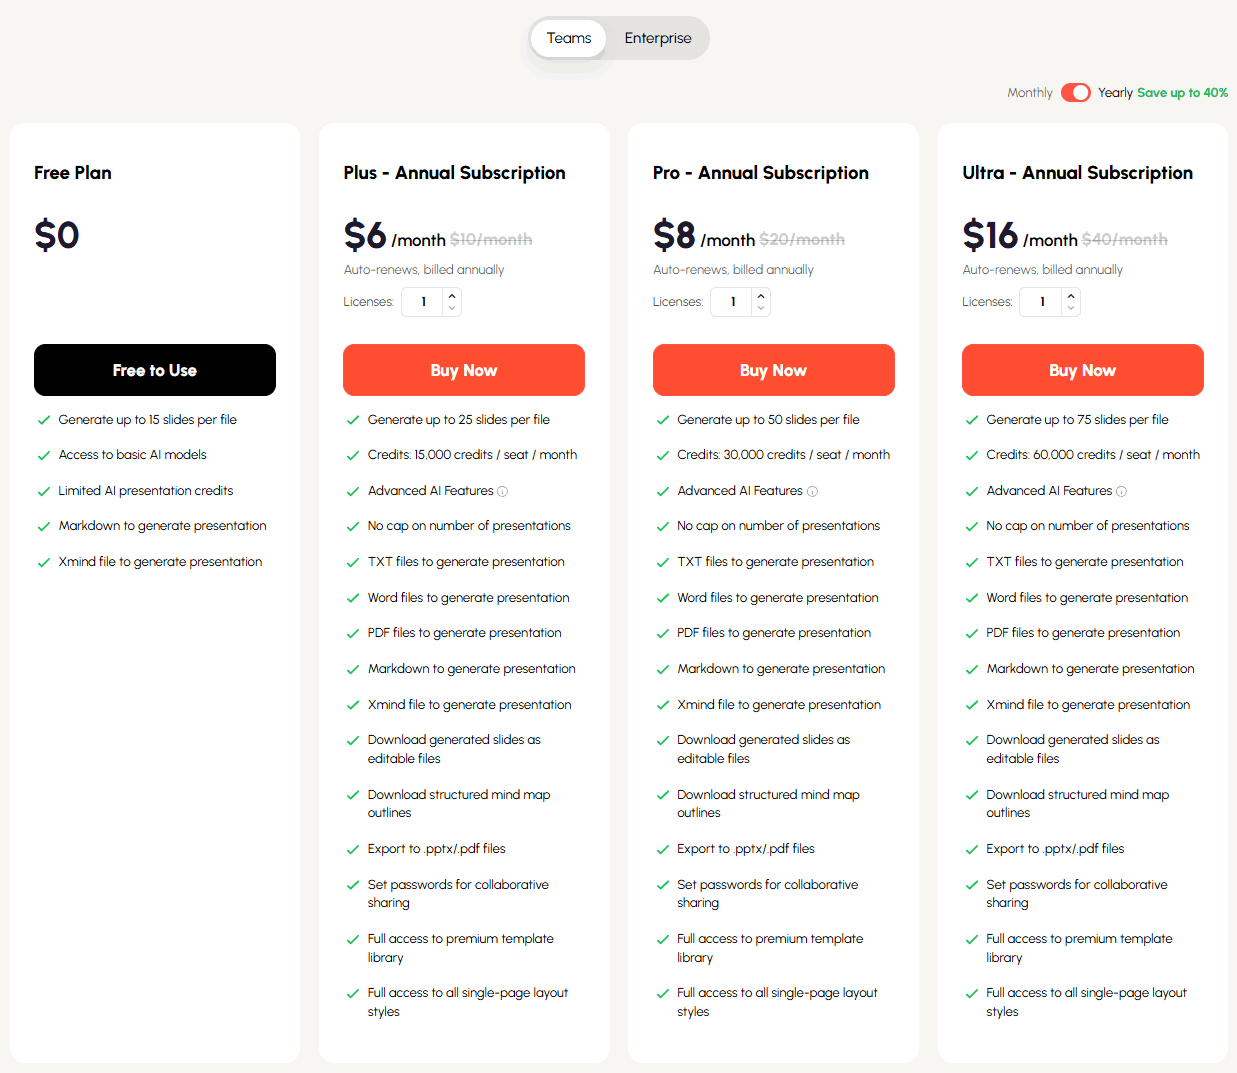
Task: Click info icon beside Ultra Advanced AI Features
Action: [1121, 491]
